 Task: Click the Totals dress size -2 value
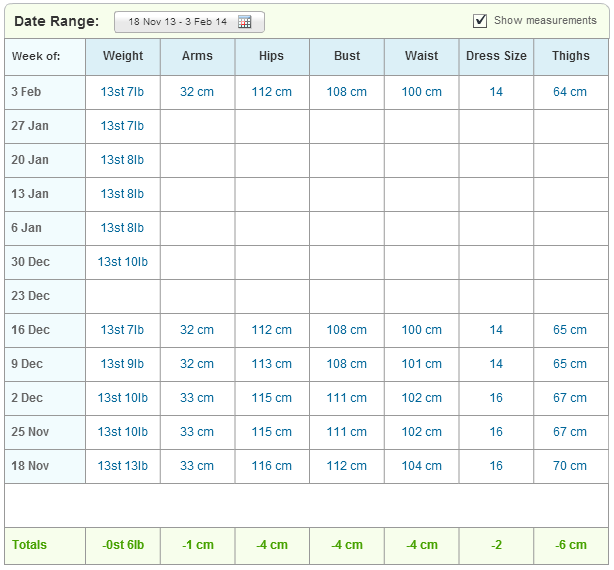tap(496, 545)
